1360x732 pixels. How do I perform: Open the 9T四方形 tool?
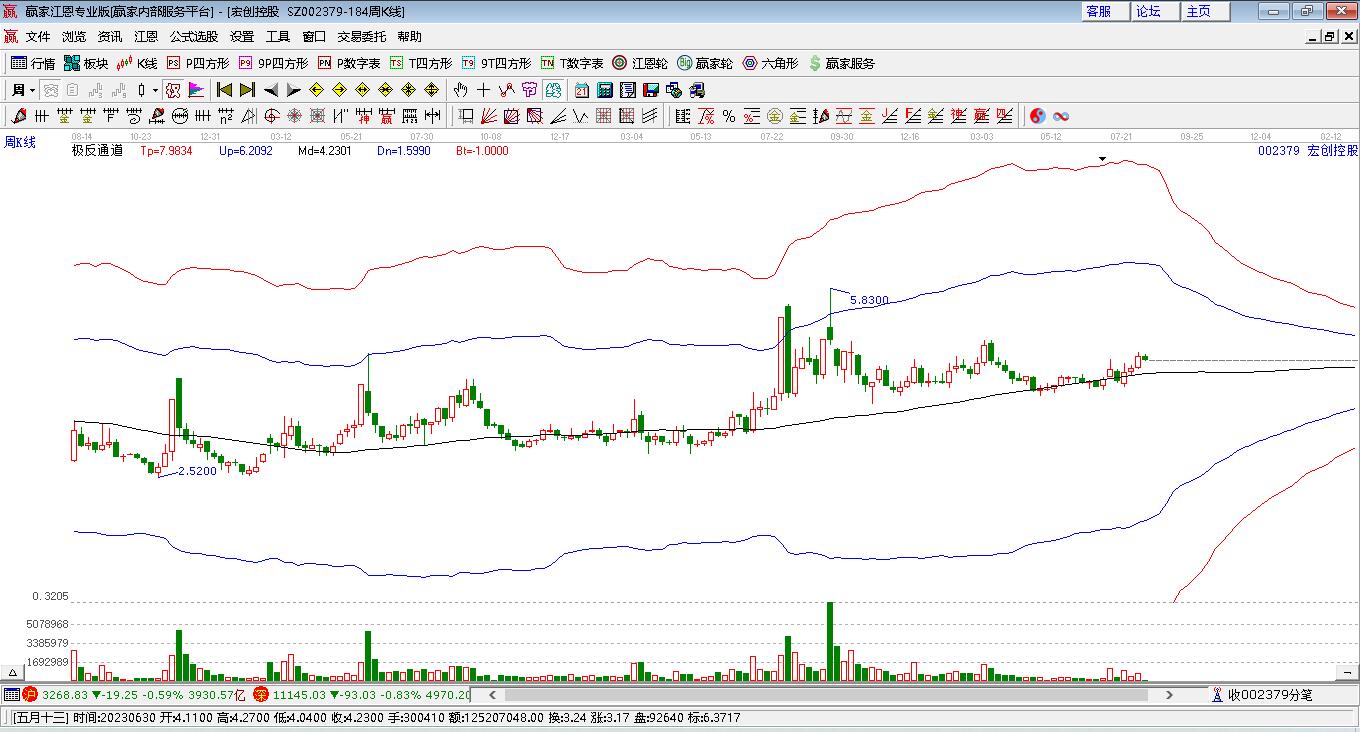(x=496, y=63)
